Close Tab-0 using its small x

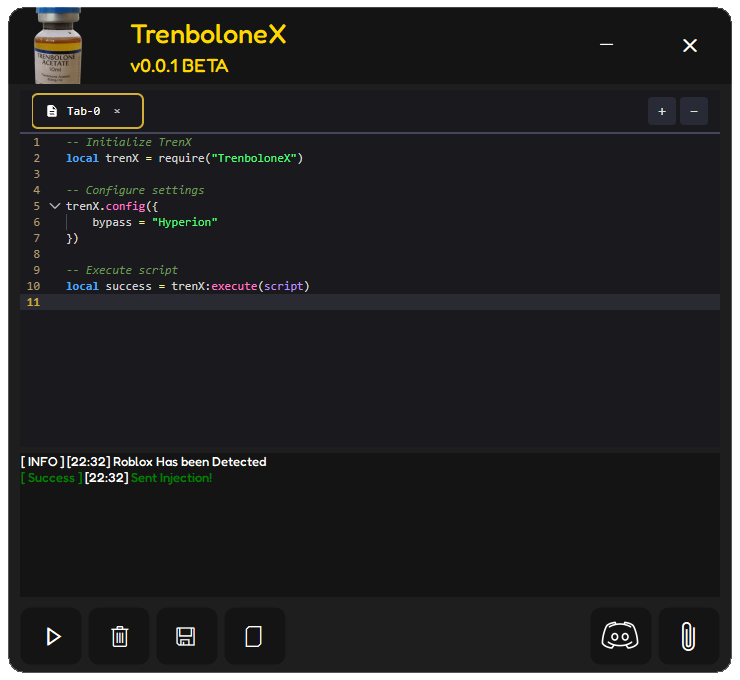[x=117, y=111]
